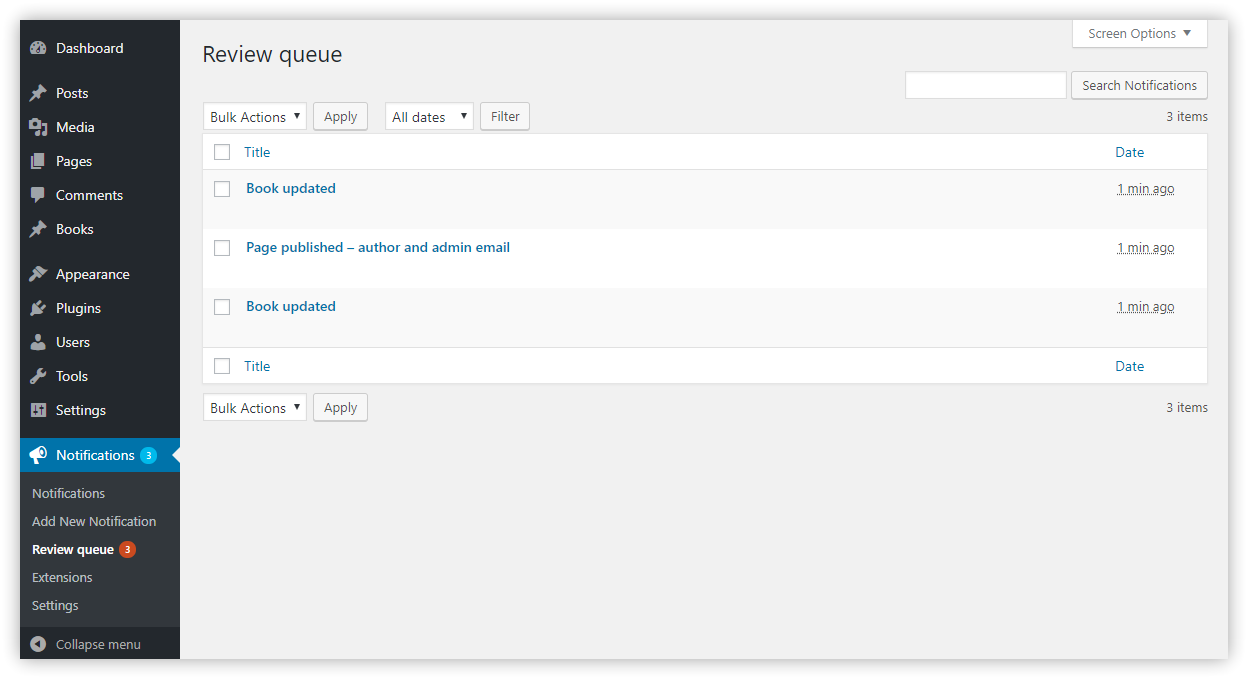
Task: Check the Page published notification checkbox
Action: [x=222, y=248]
